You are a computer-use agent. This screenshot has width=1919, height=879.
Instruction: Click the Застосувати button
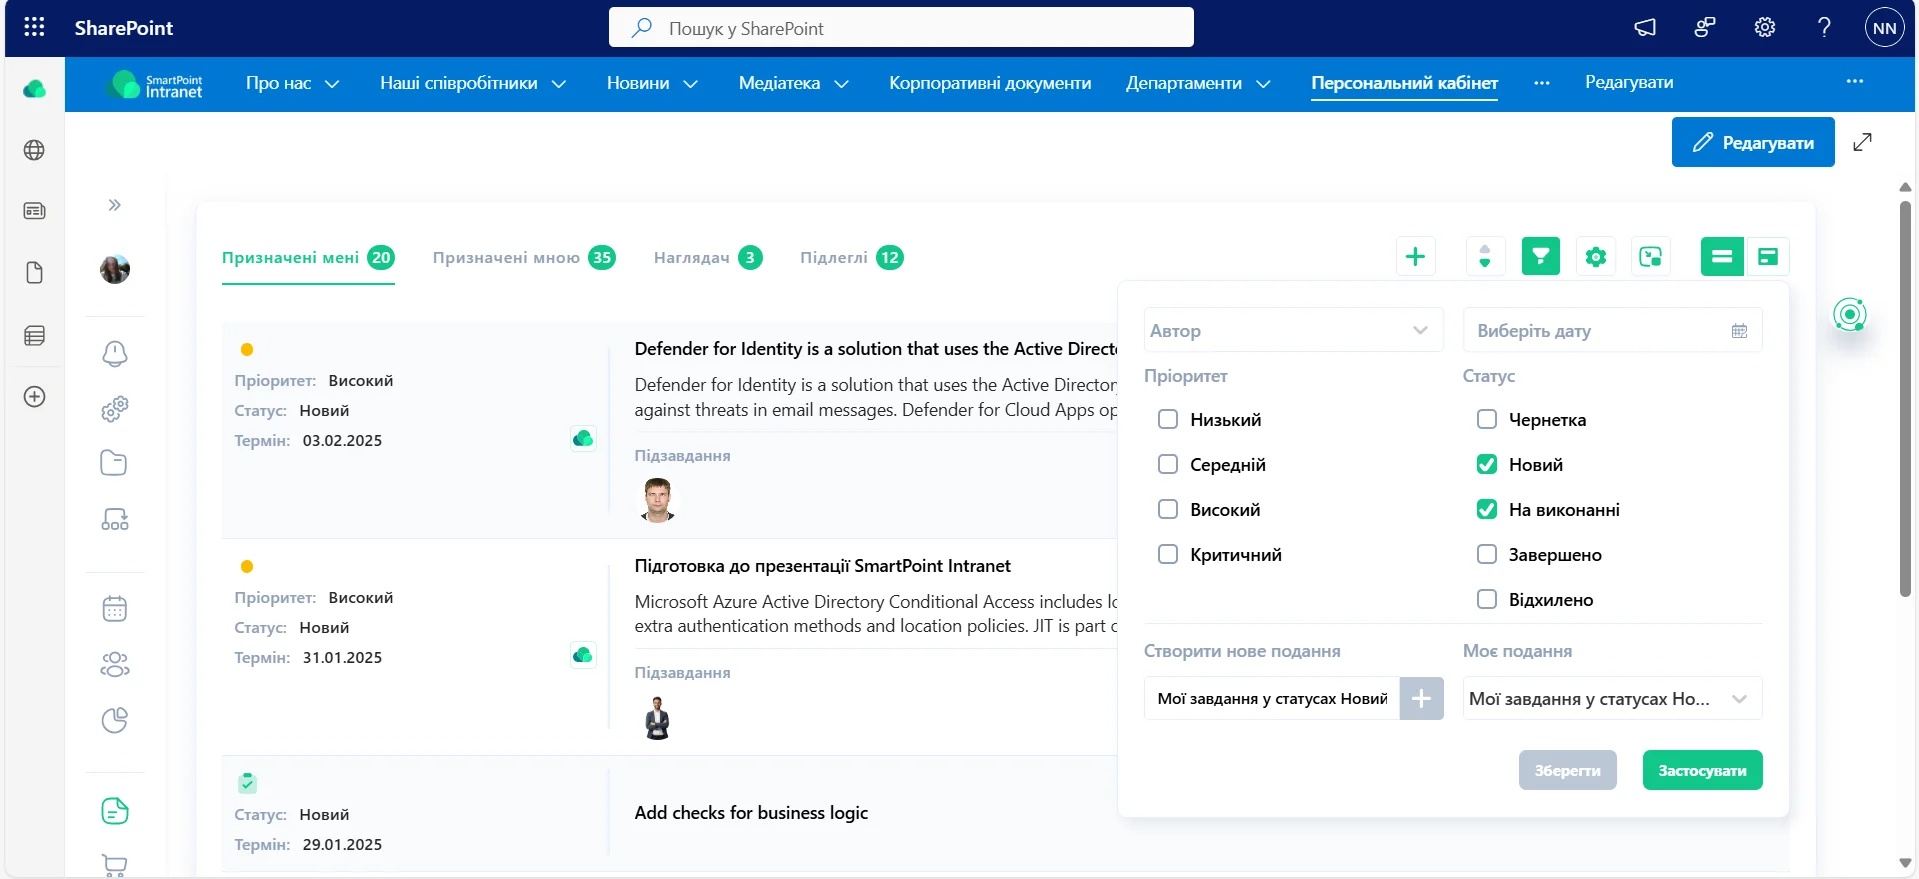[1702, 771]
